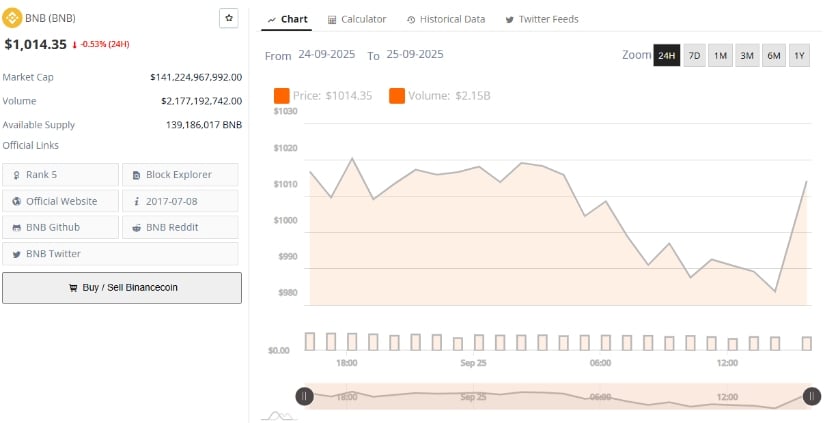The image size is (825, 423).
Task: Switch to the Chart tab
Action: pyautogui.click(x=287, y=19)
